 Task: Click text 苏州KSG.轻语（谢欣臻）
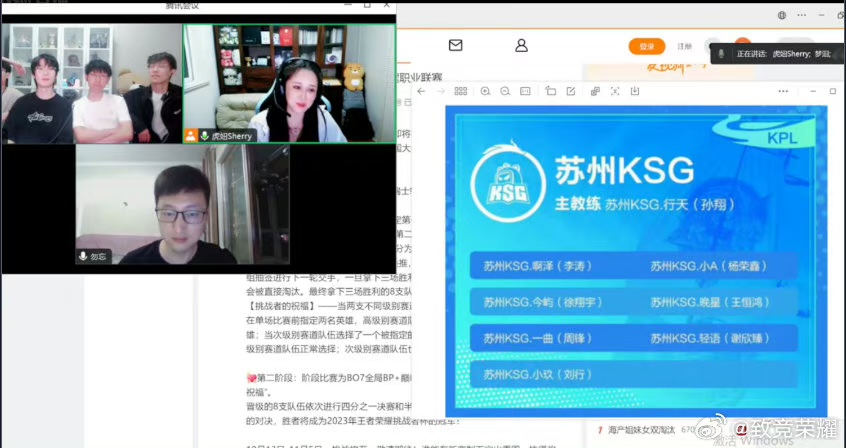pos(710,338)
